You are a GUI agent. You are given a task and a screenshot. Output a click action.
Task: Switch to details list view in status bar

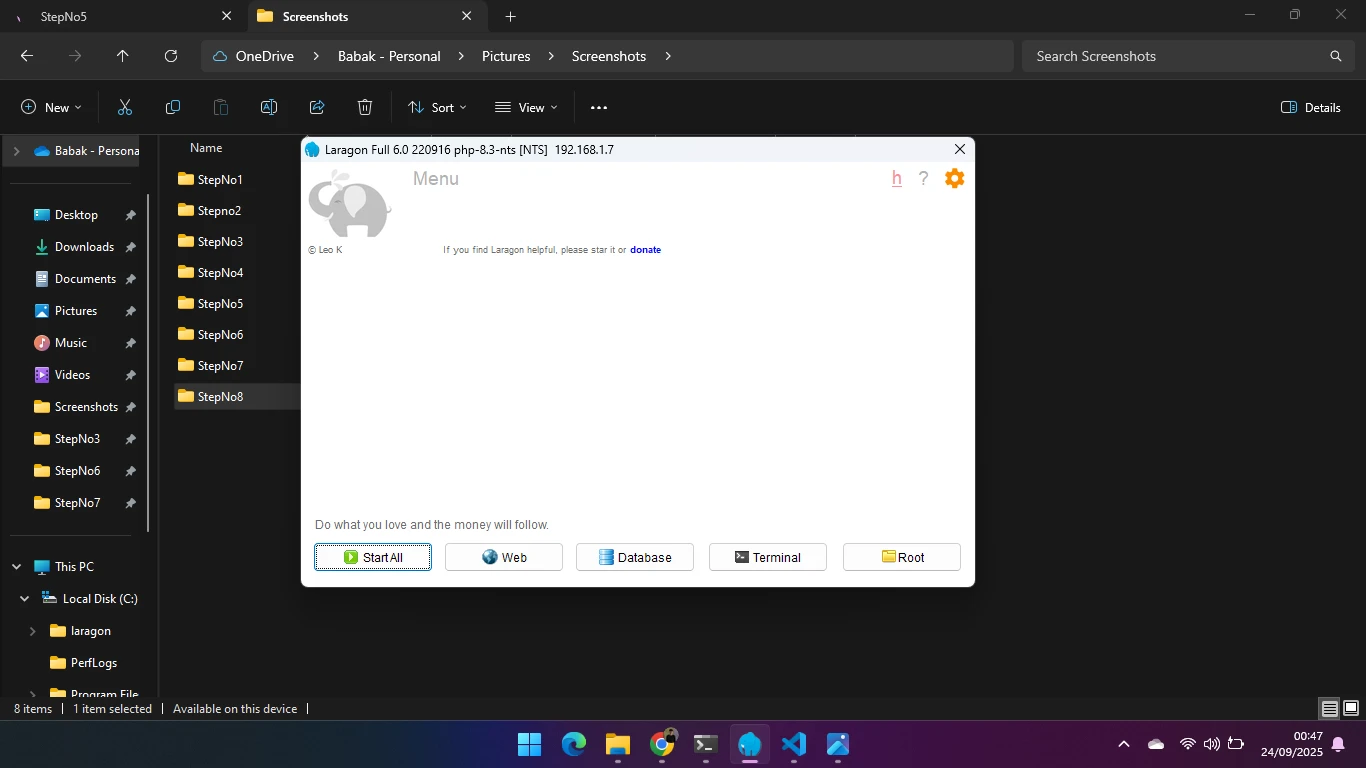click(1329, 709)
